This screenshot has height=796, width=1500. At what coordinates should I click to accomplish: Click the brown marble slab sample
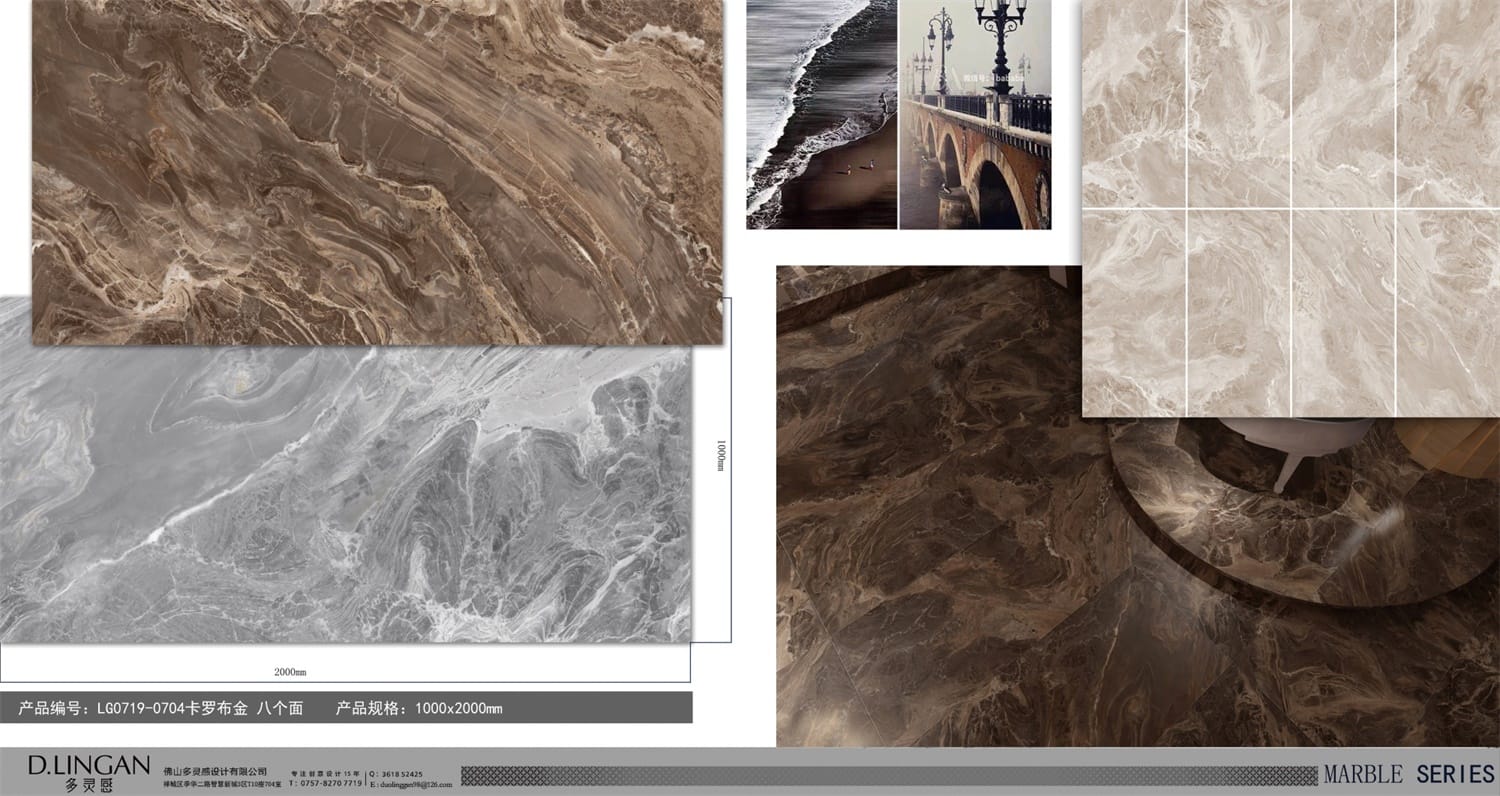click(x=377, y=172)
